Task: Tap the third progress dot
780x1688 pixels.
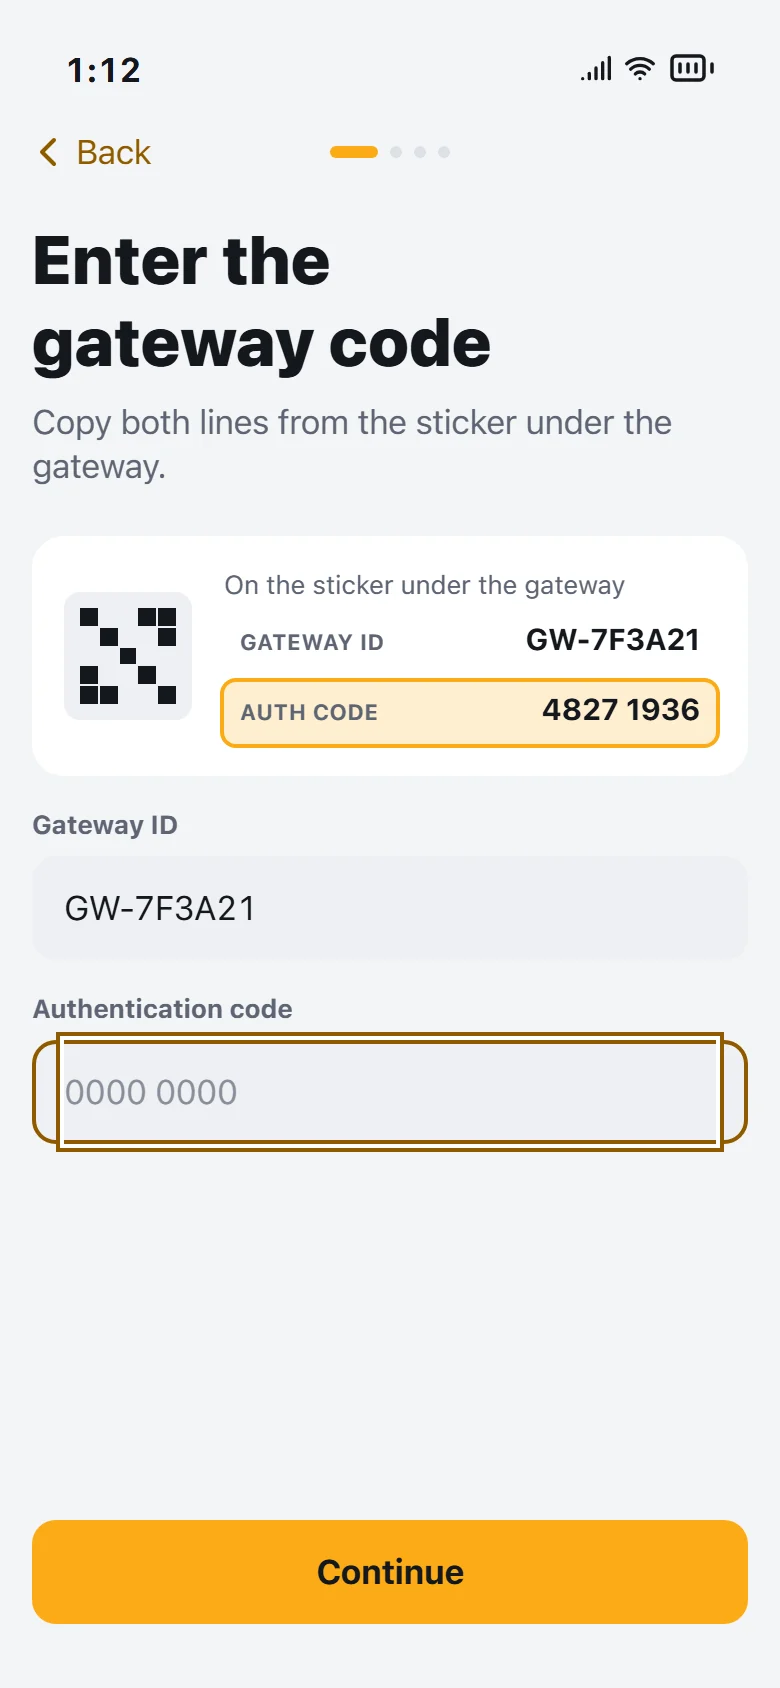Action: (420, 152)
